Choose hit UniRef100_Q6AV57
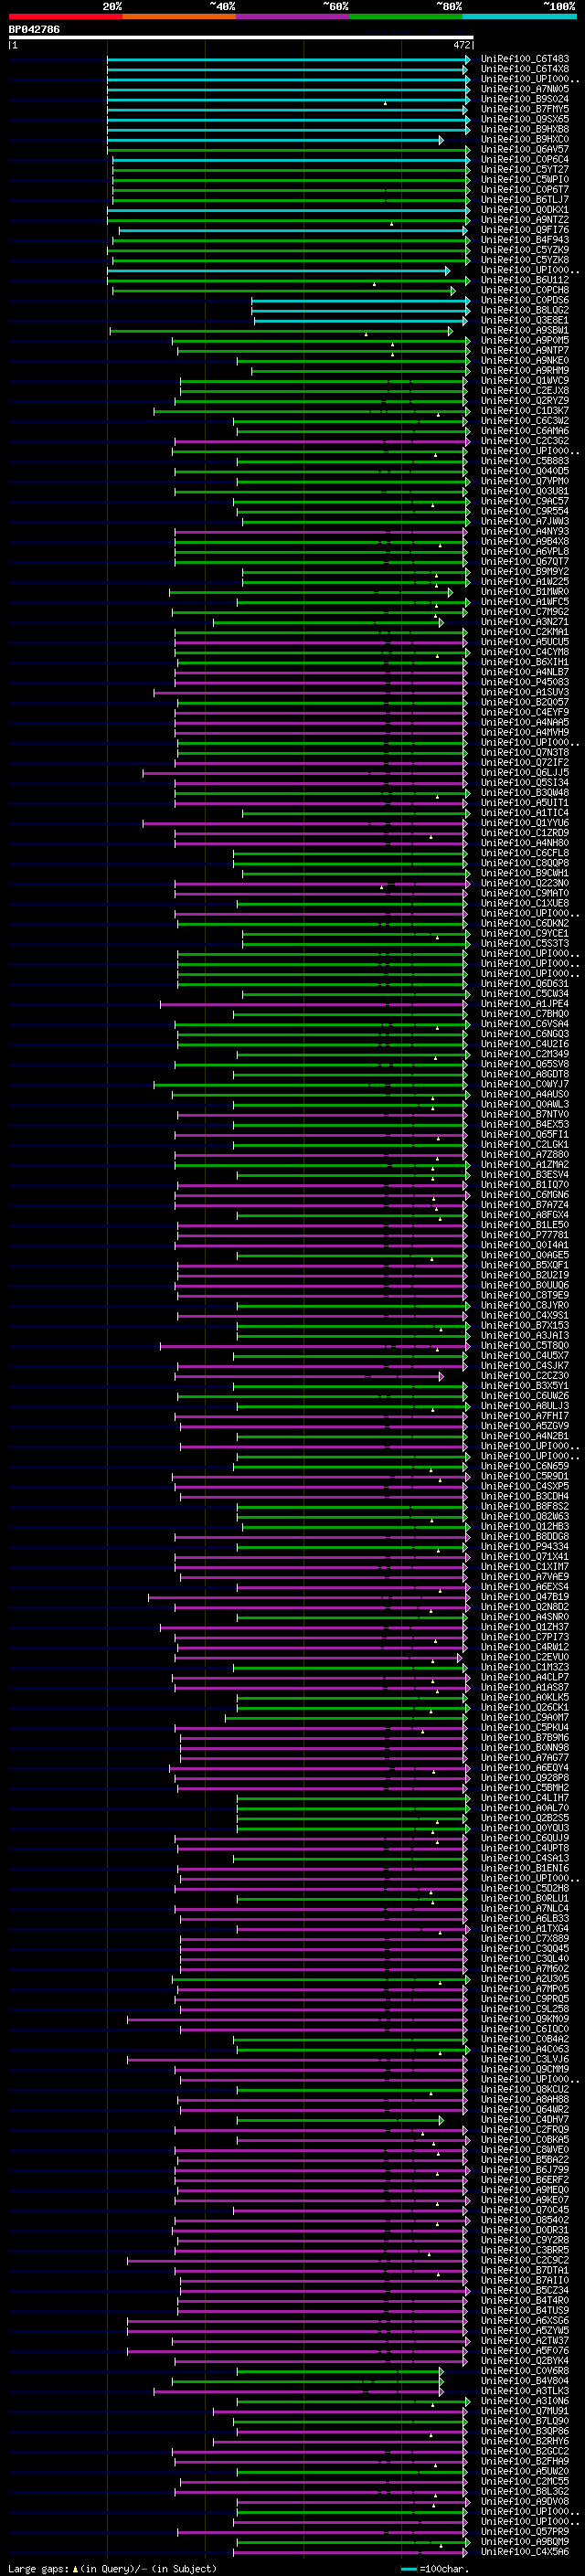585x2576 pixels. (525, 150)
